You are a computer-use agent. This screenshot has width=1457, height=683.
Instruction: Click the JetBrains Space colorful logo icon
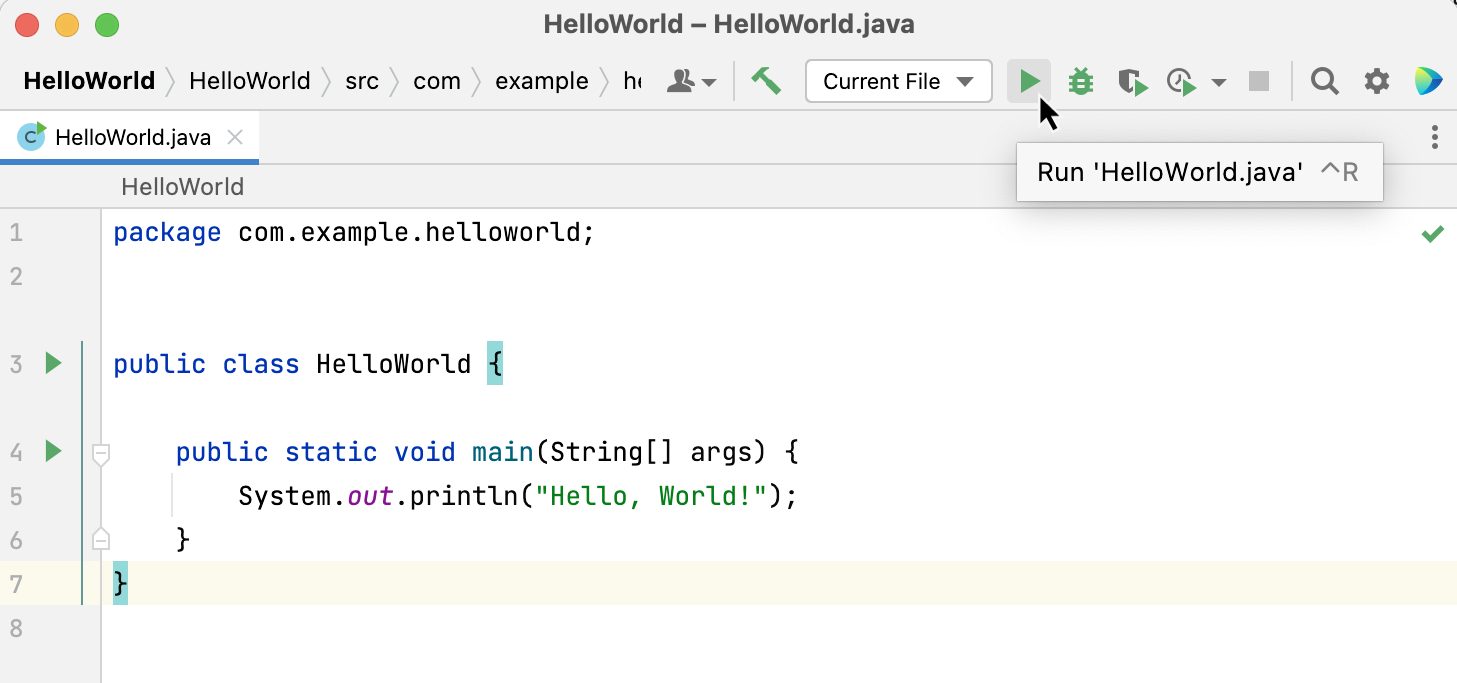(x=1429, y=81)
